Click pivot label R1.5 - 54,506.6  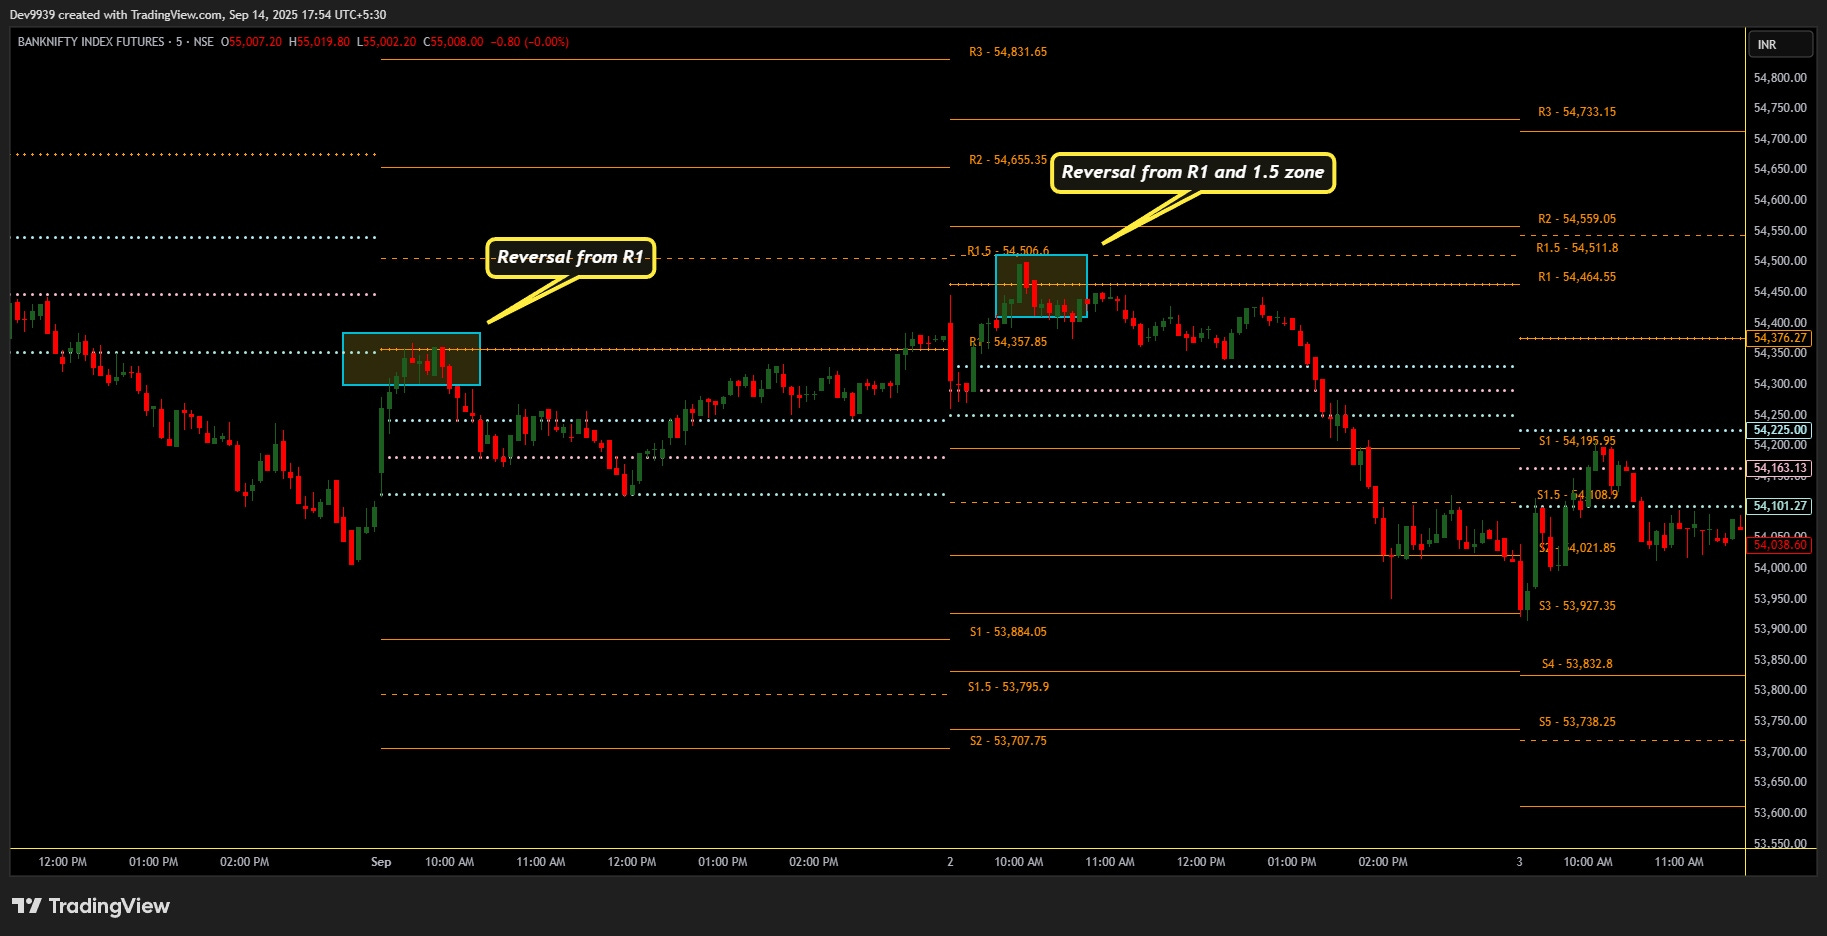[1008, 251]
